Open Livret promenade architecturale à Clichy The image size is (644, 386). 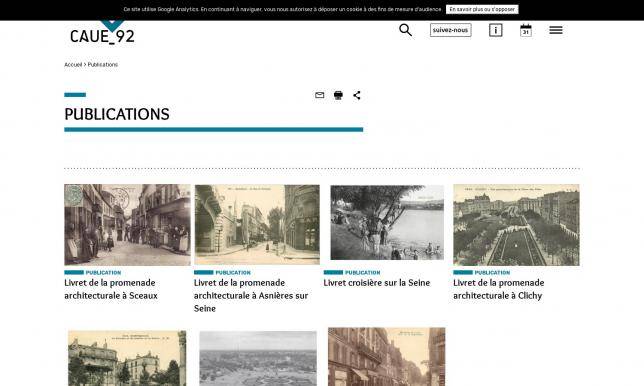[499, 289]
